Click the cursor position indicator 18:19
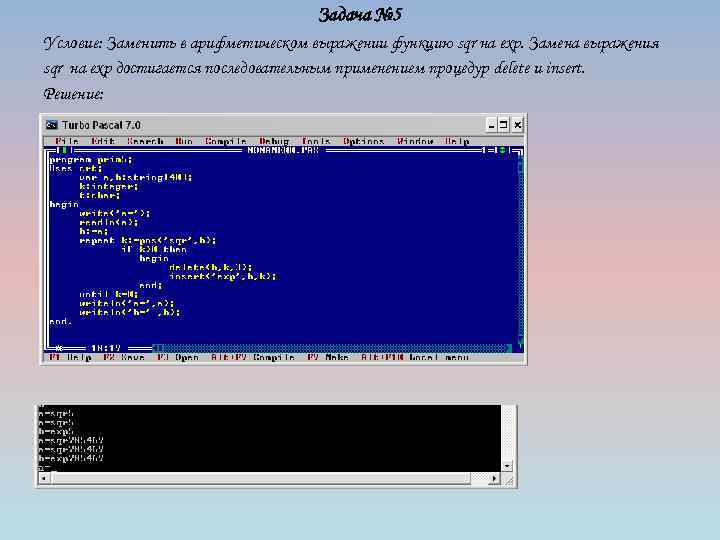Image resolution: width=720 pixels, height=540 pixels. coord(106,348)
